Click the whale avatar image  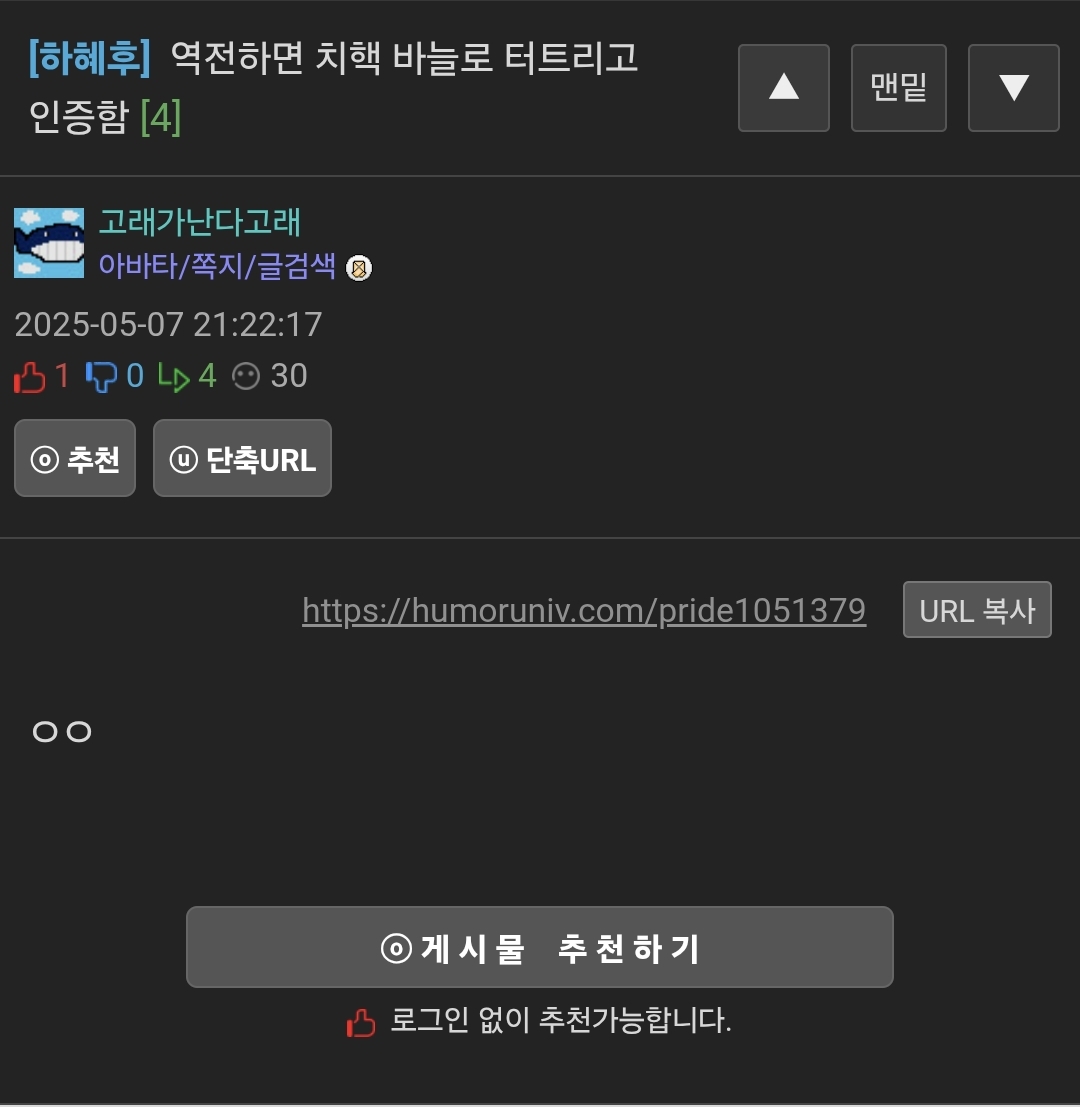49,243
